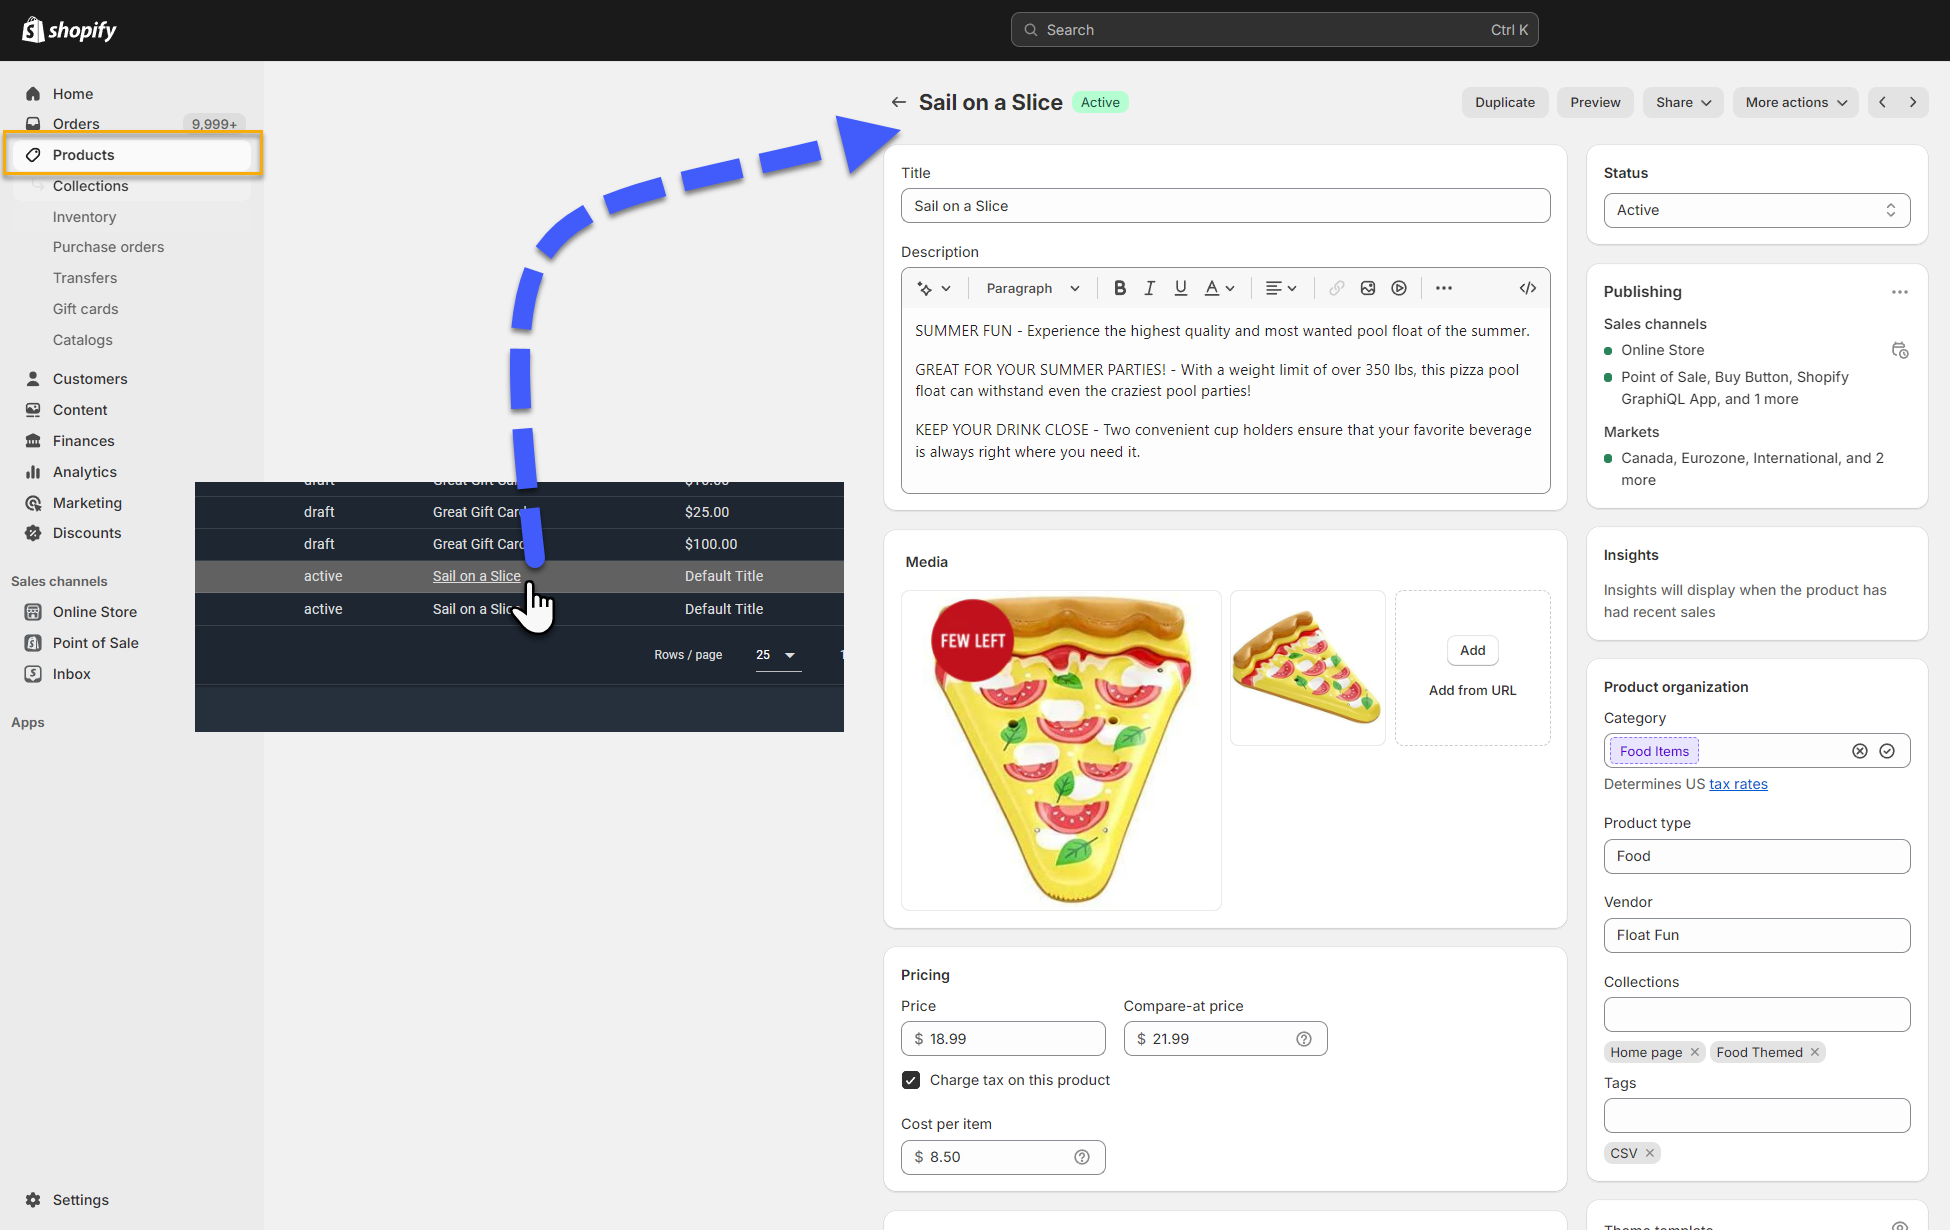Image resolution: width=1950 pixels, height=1230 pixels.
Task: Remove the Home page collection tag
Action: (1695, 1052)
